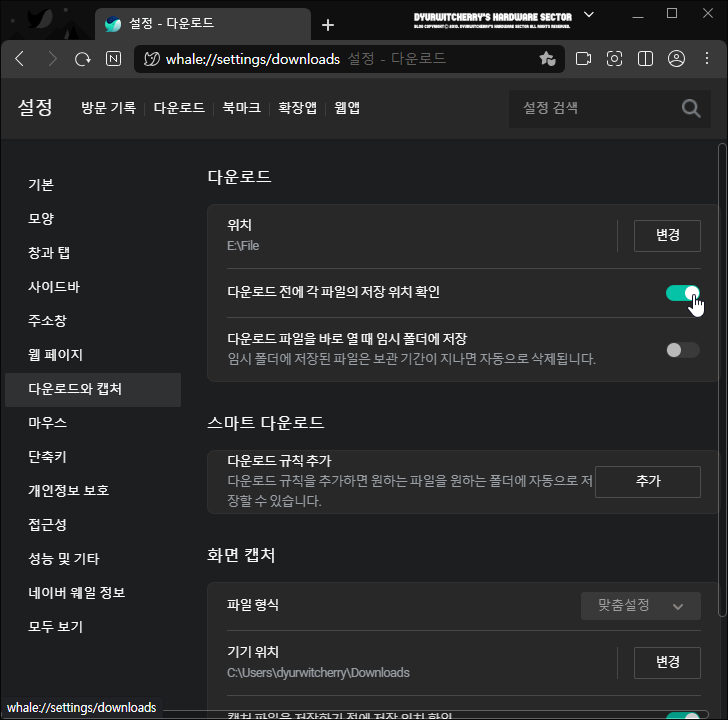Click the E:\File download path text
This screenshot has width=728, height=720.
coord(243,246)
